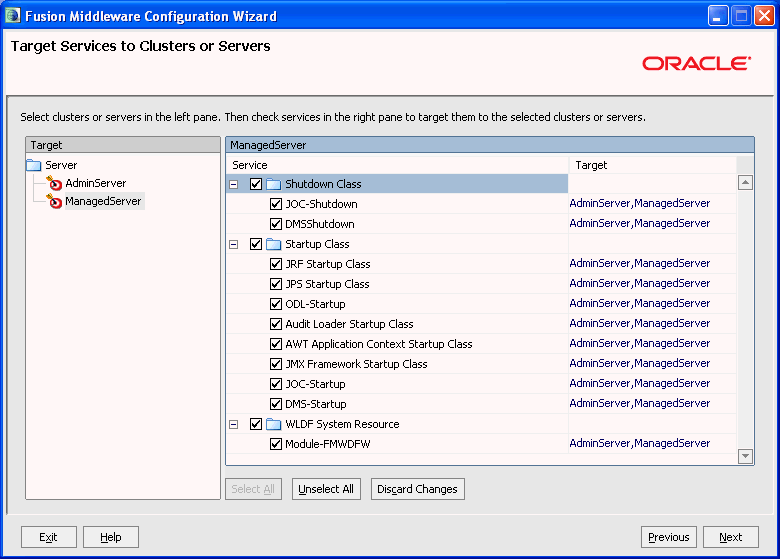
Task: Go back with the Previous button
Action: (x=669, y=537)
